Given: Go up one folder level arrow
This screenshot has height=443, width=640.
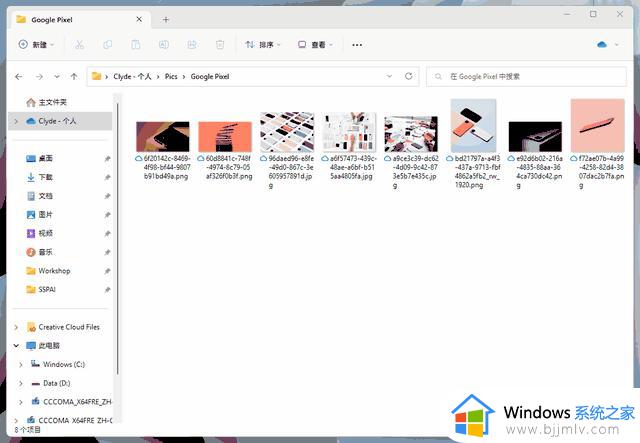Looking at the screenshot, I should 74,76.
